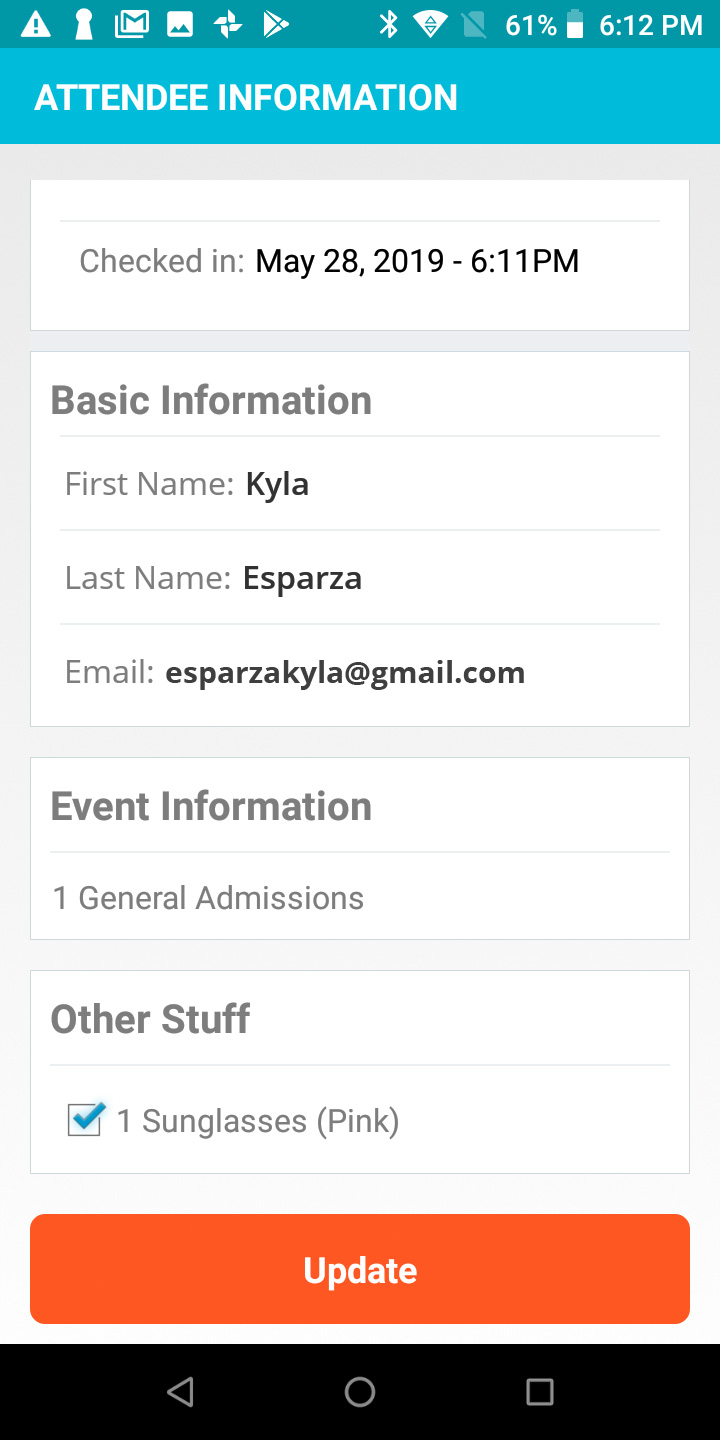
Task: Tap the Bluetooth status icon
Action: [388, 24]
